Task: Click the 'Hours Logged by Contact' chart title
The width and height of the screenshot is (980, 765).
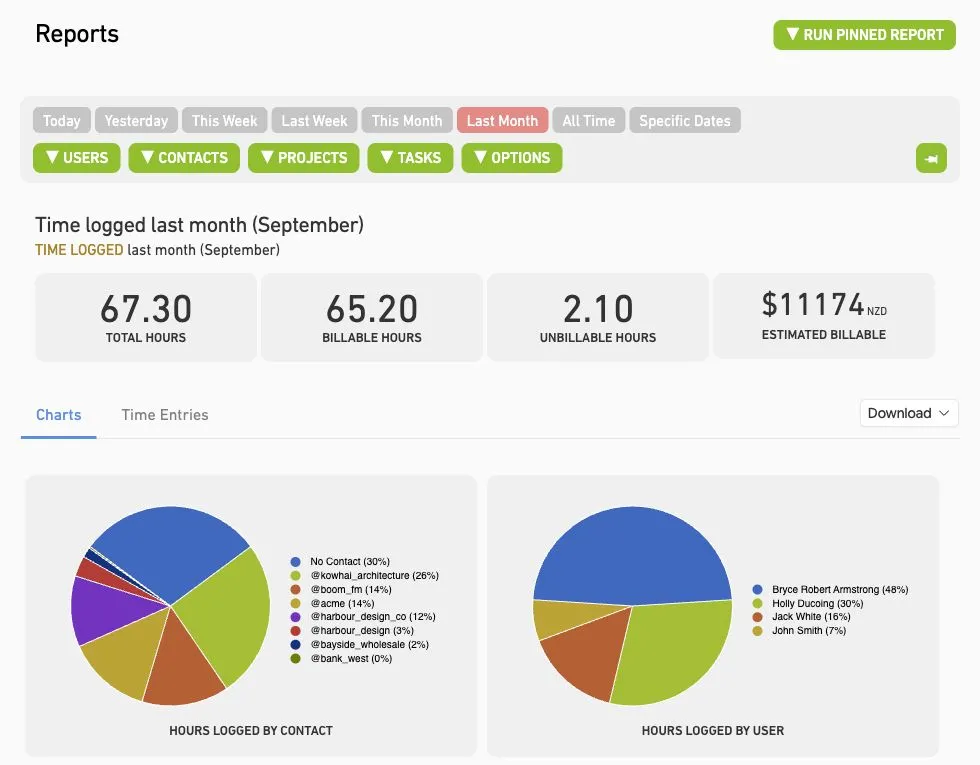Action: [x=251, y=731]
